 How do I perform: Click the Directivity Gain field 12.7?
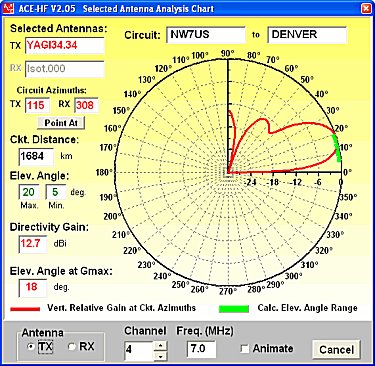coord(33,244)
